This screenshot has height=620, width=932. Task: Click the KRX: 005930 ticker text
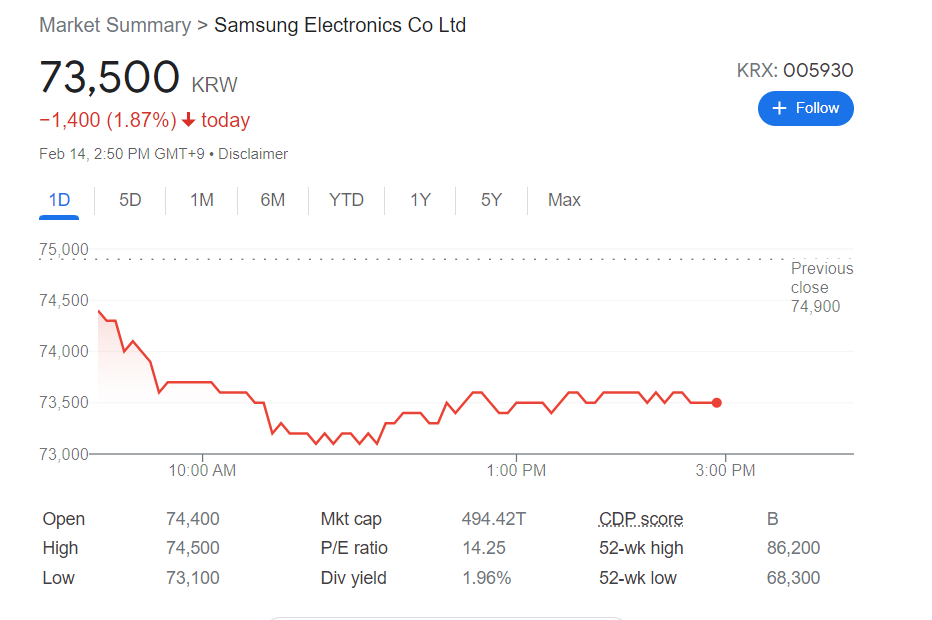point(795,70)
